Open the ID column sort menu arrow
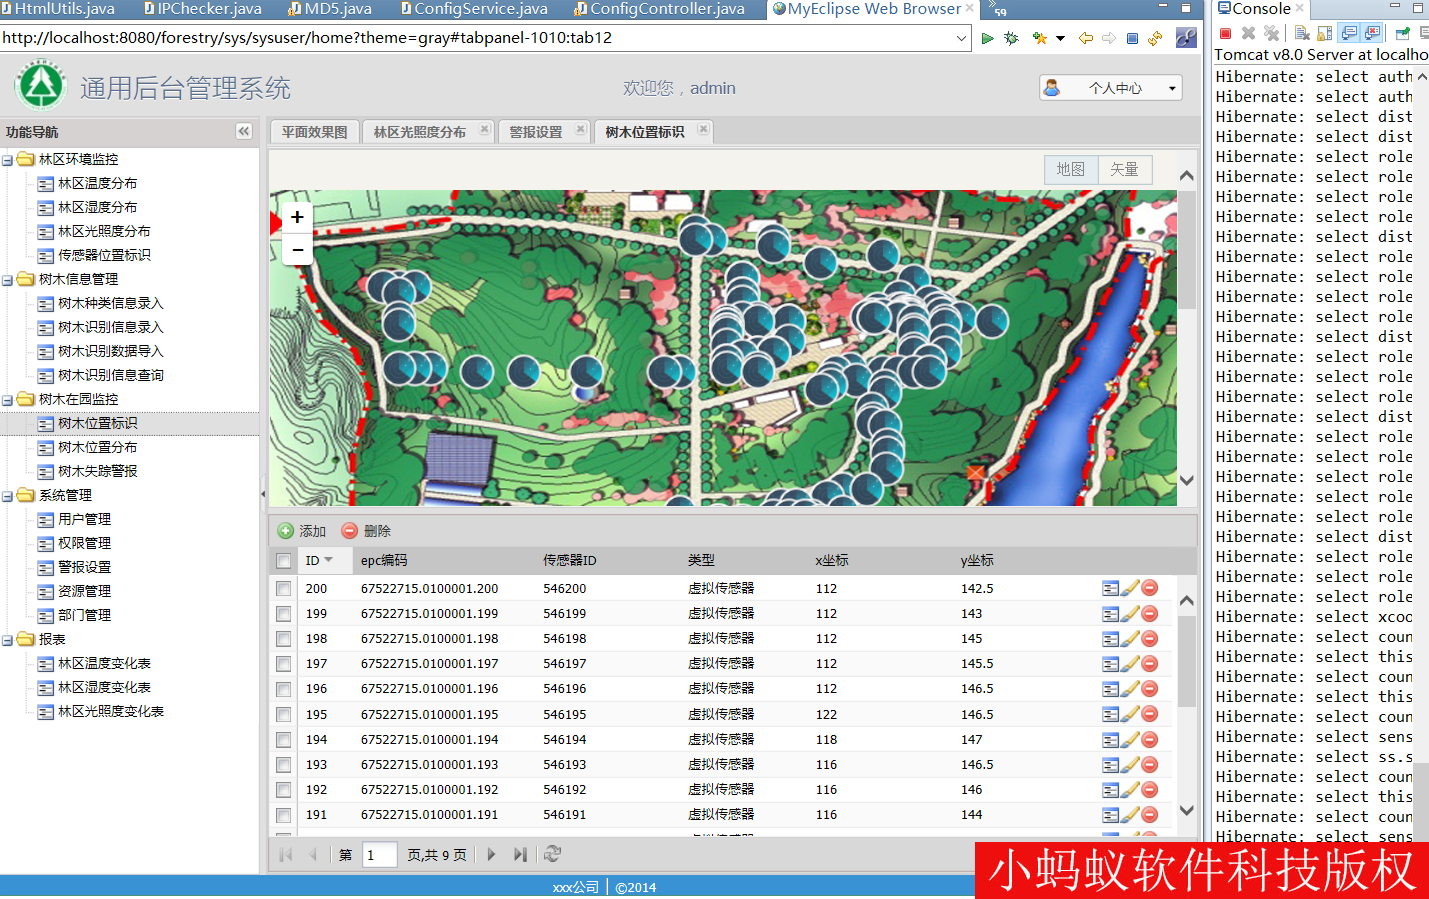This screenshot has width=1429, height=899. [x=328, y=560]
